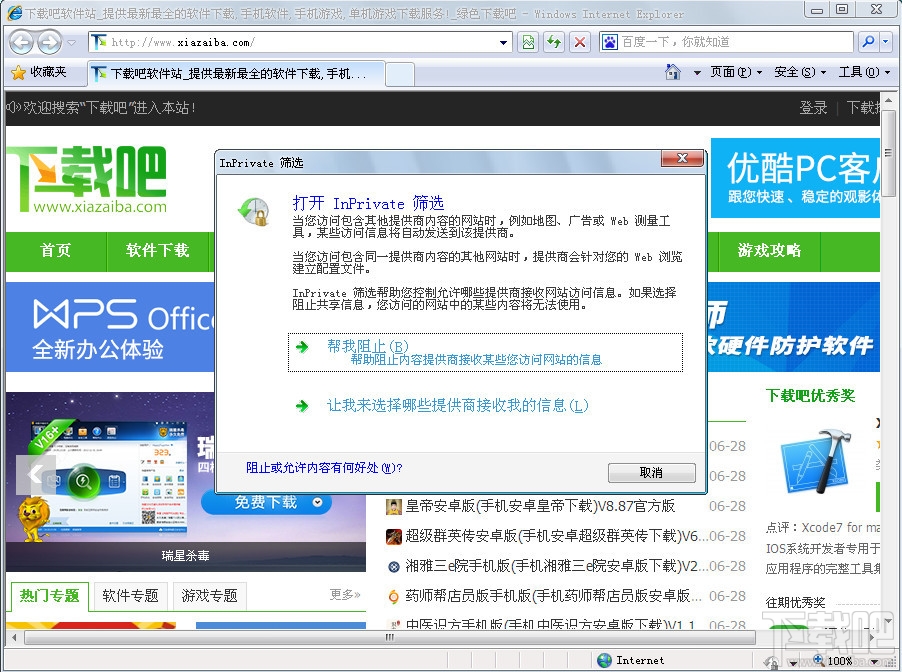Click the magnifier icon to run Baidu search

(868, 42)
